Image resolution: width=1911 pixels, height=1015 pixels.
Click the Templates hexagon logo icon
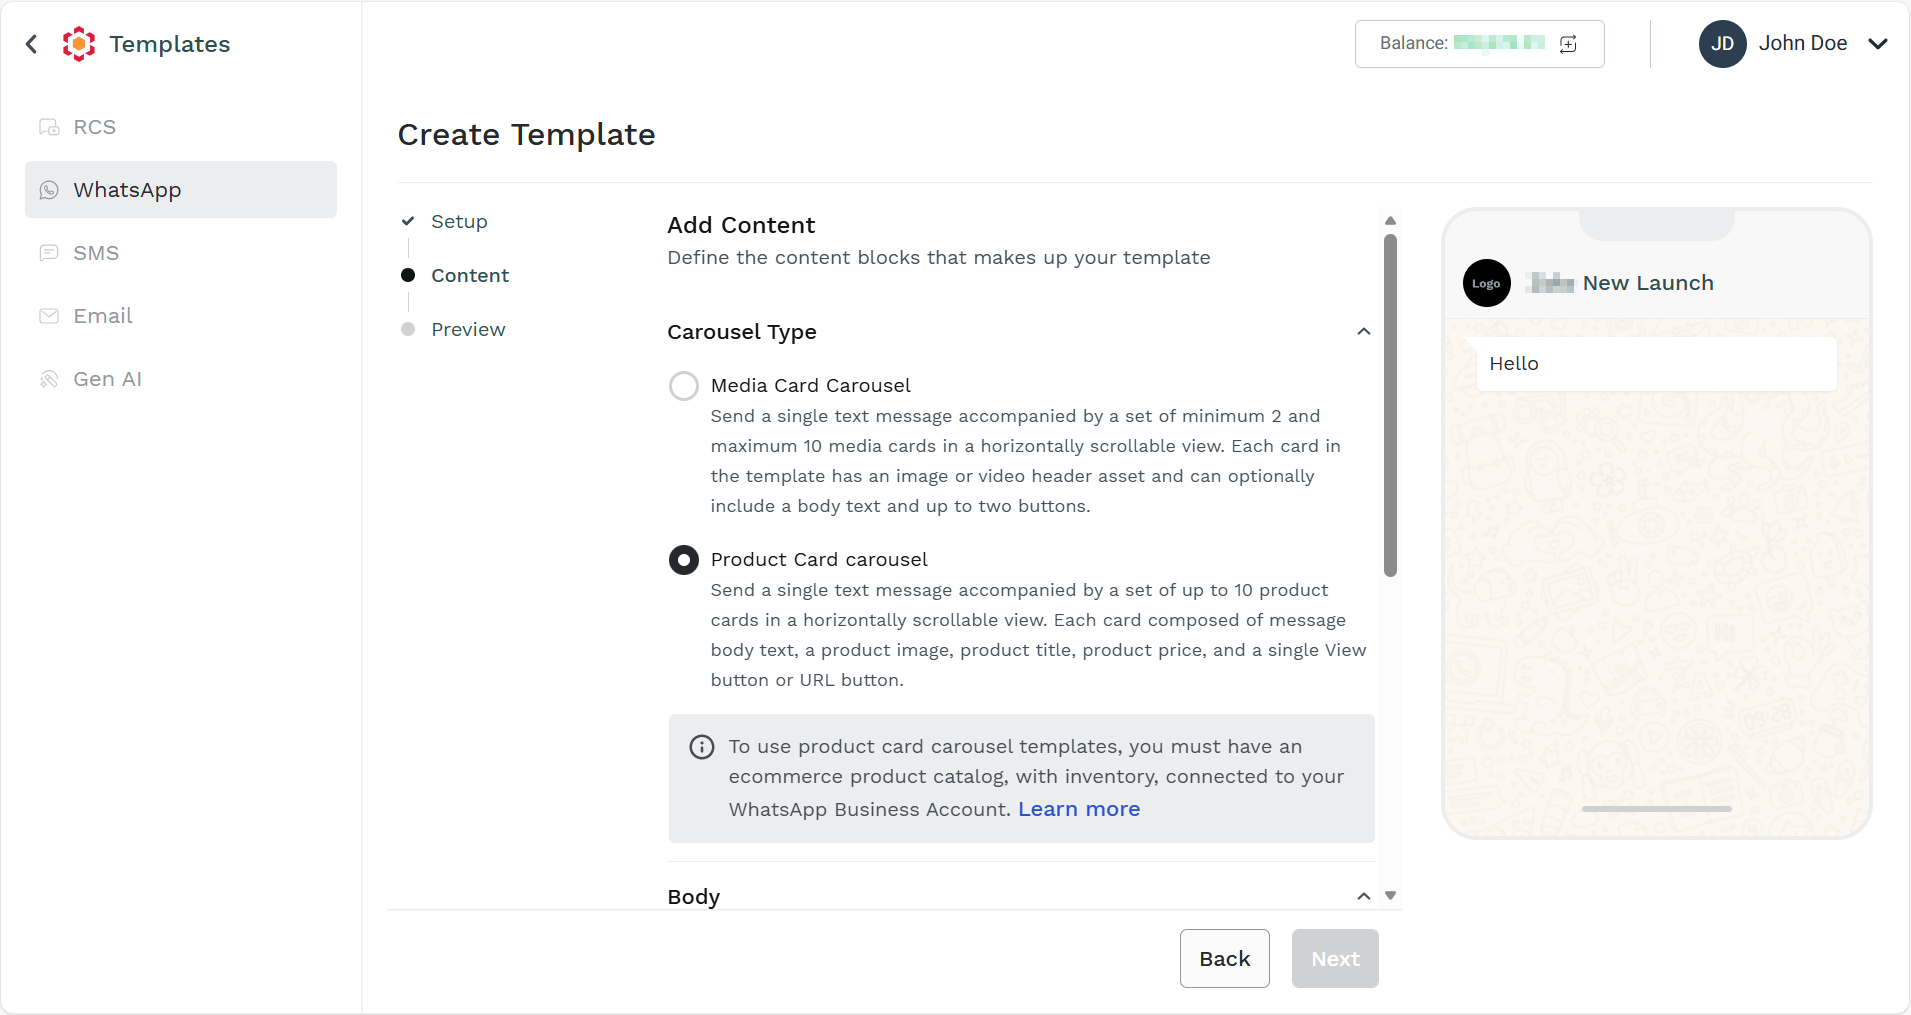79,44
